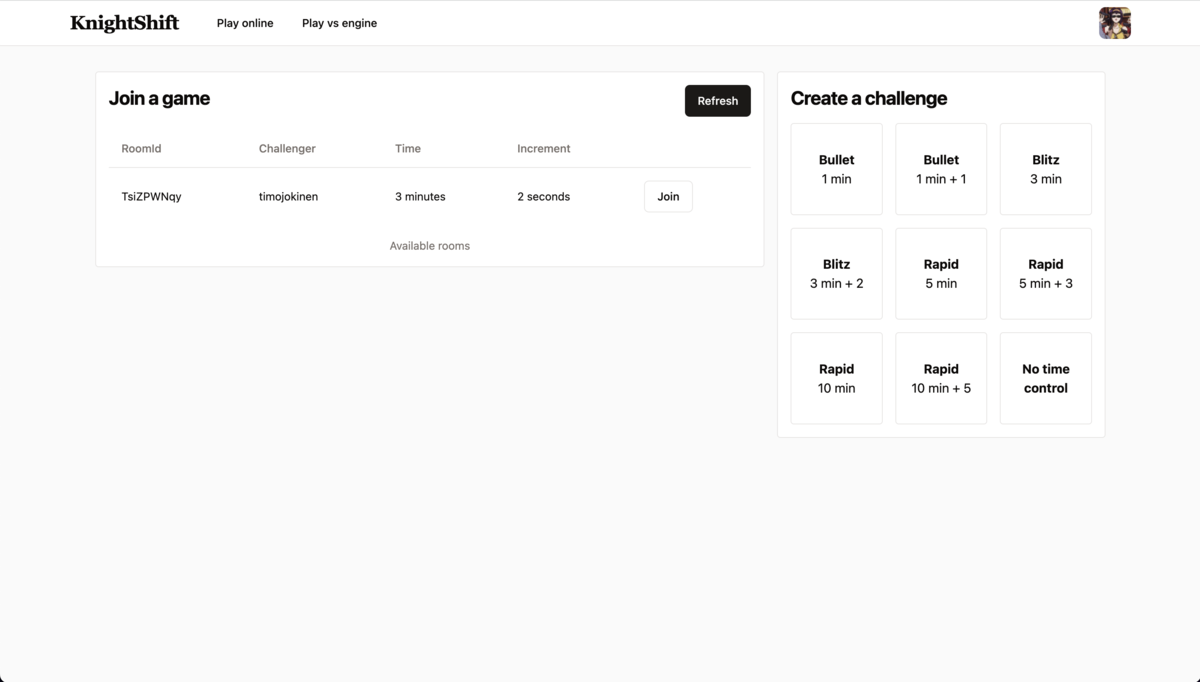The width and height of the screenshot is (1200, 682).
Task: Join timojokinen's game room
Action: [668, 197]
